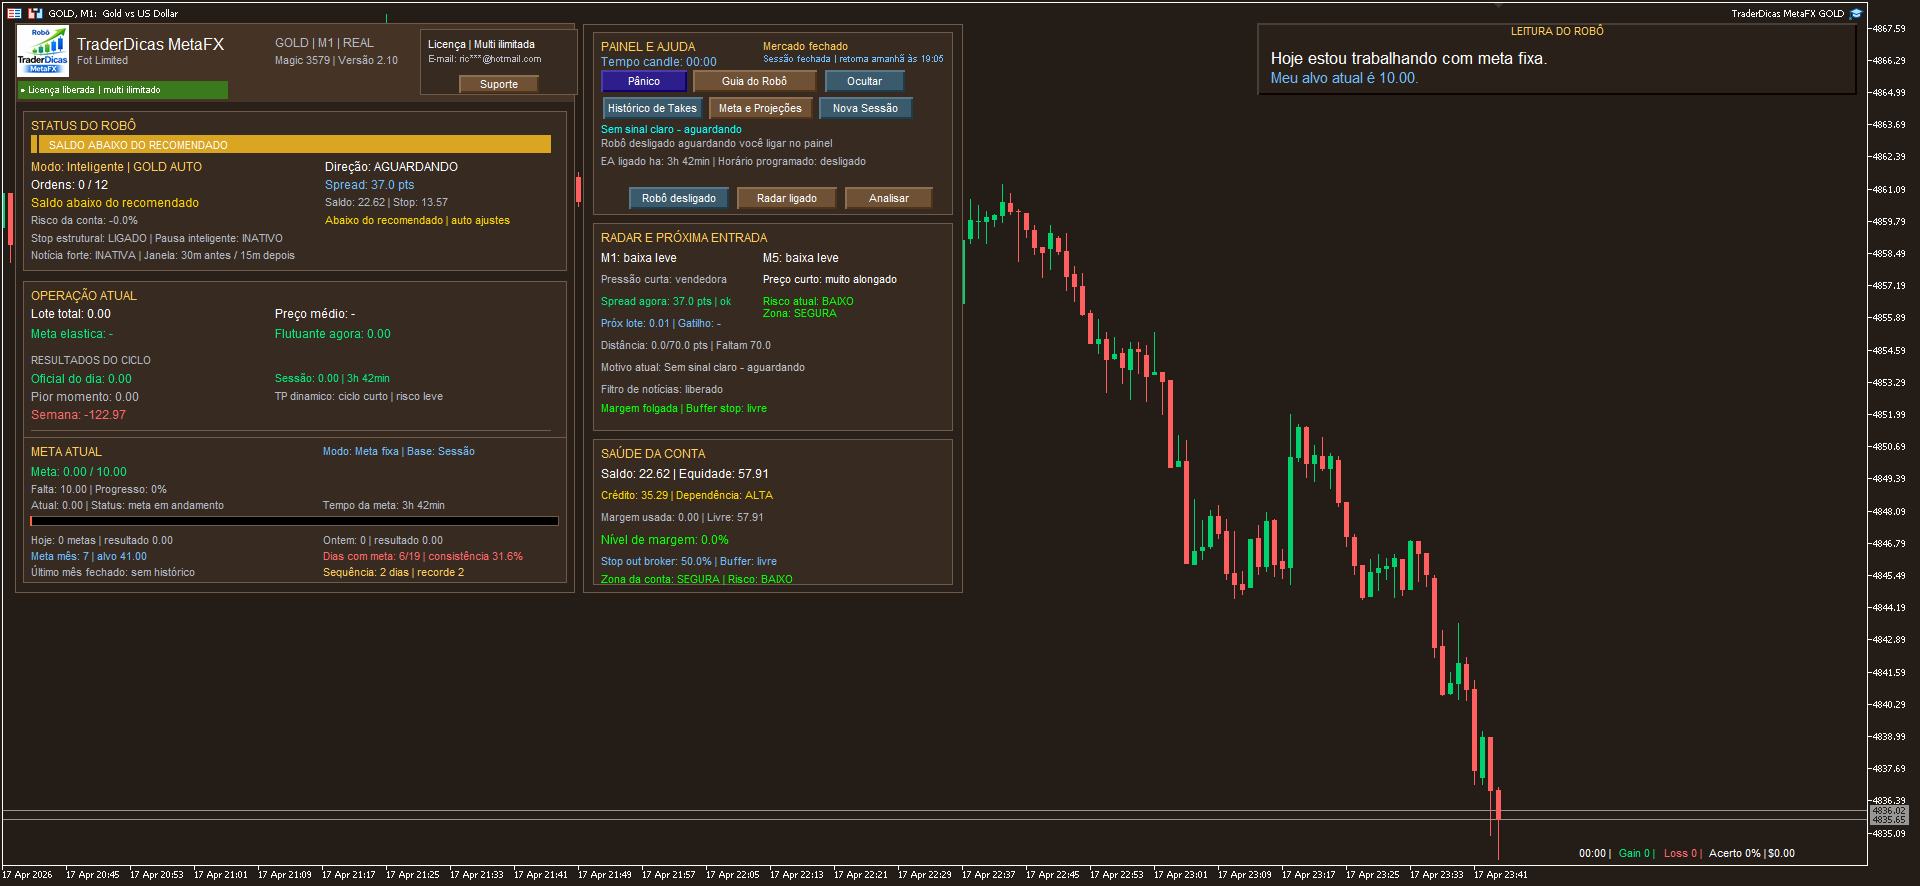This screenshot has width=1920, height=886.
Task: Hide the panel with Ocultar
Action: pyautogui.click(x=864, y=81)
